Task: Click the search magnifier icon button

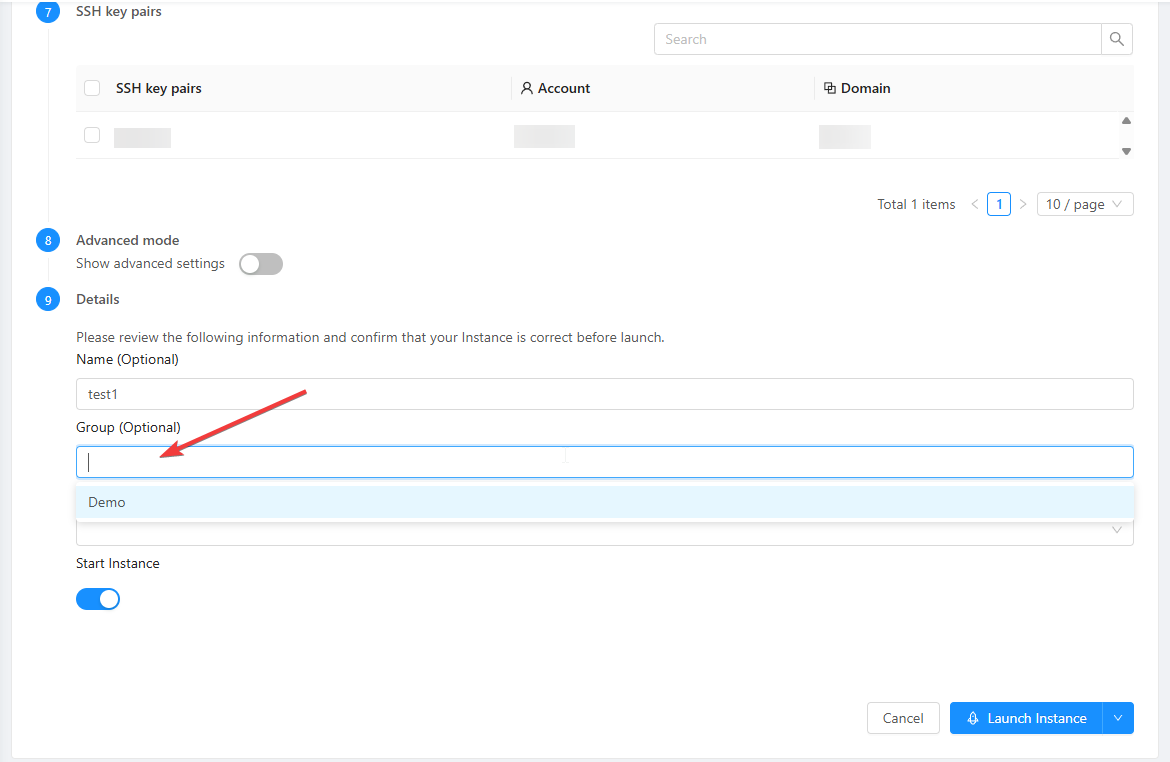Action: (x=1117, y=39)
